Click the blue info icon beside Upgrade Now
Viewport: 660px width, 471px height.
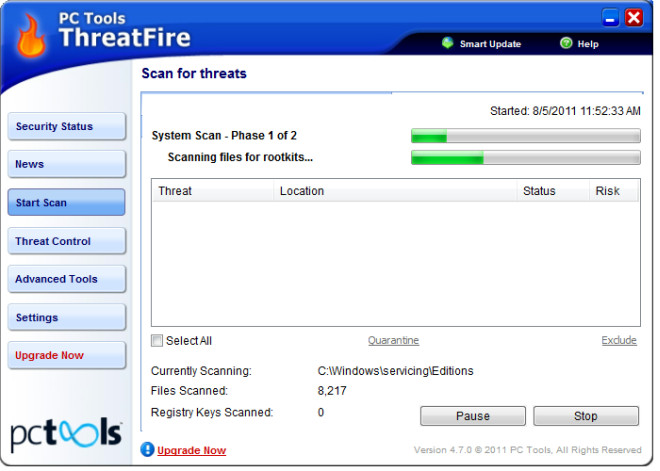click(147, 450)
